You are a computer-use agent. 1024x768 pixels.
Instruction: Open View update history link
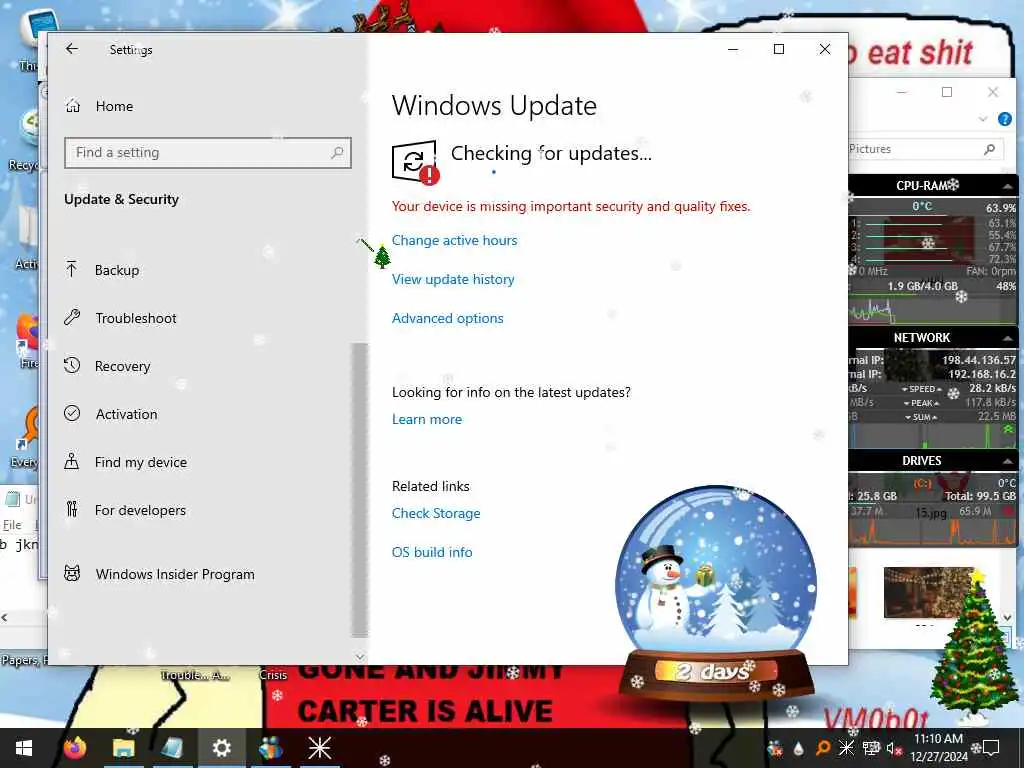(453, 280)
